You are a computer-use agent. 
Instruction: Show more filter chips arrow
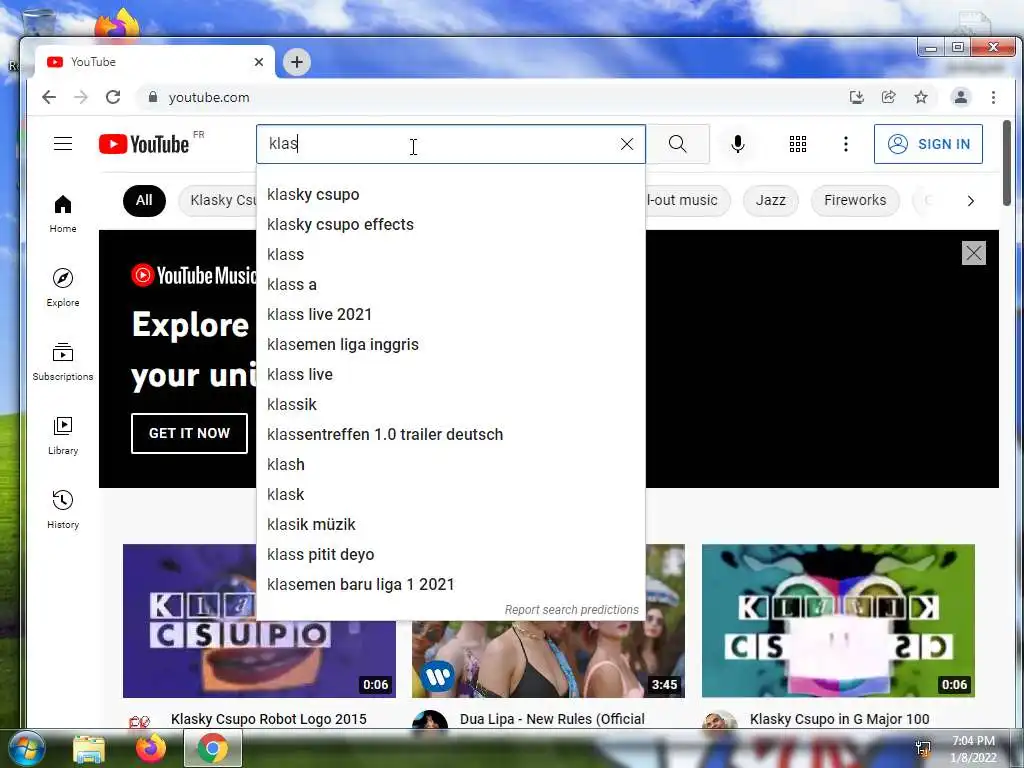[970, 200]
